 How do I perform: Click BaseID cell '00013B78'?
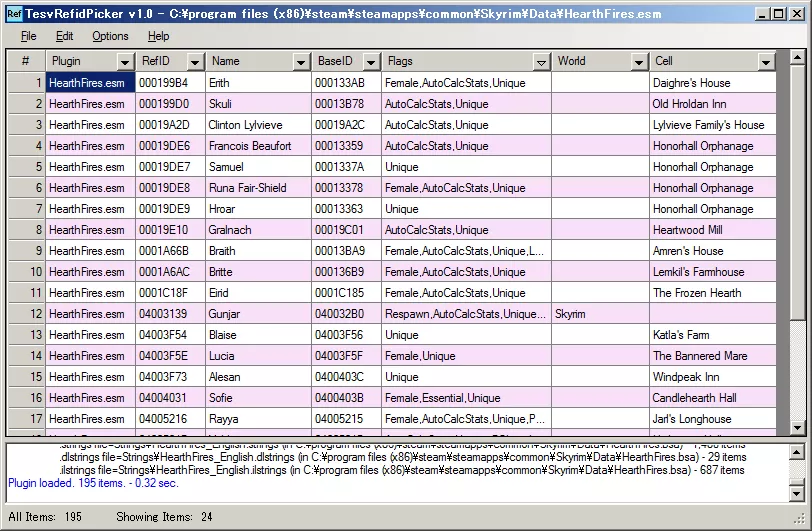pos(346,104)
